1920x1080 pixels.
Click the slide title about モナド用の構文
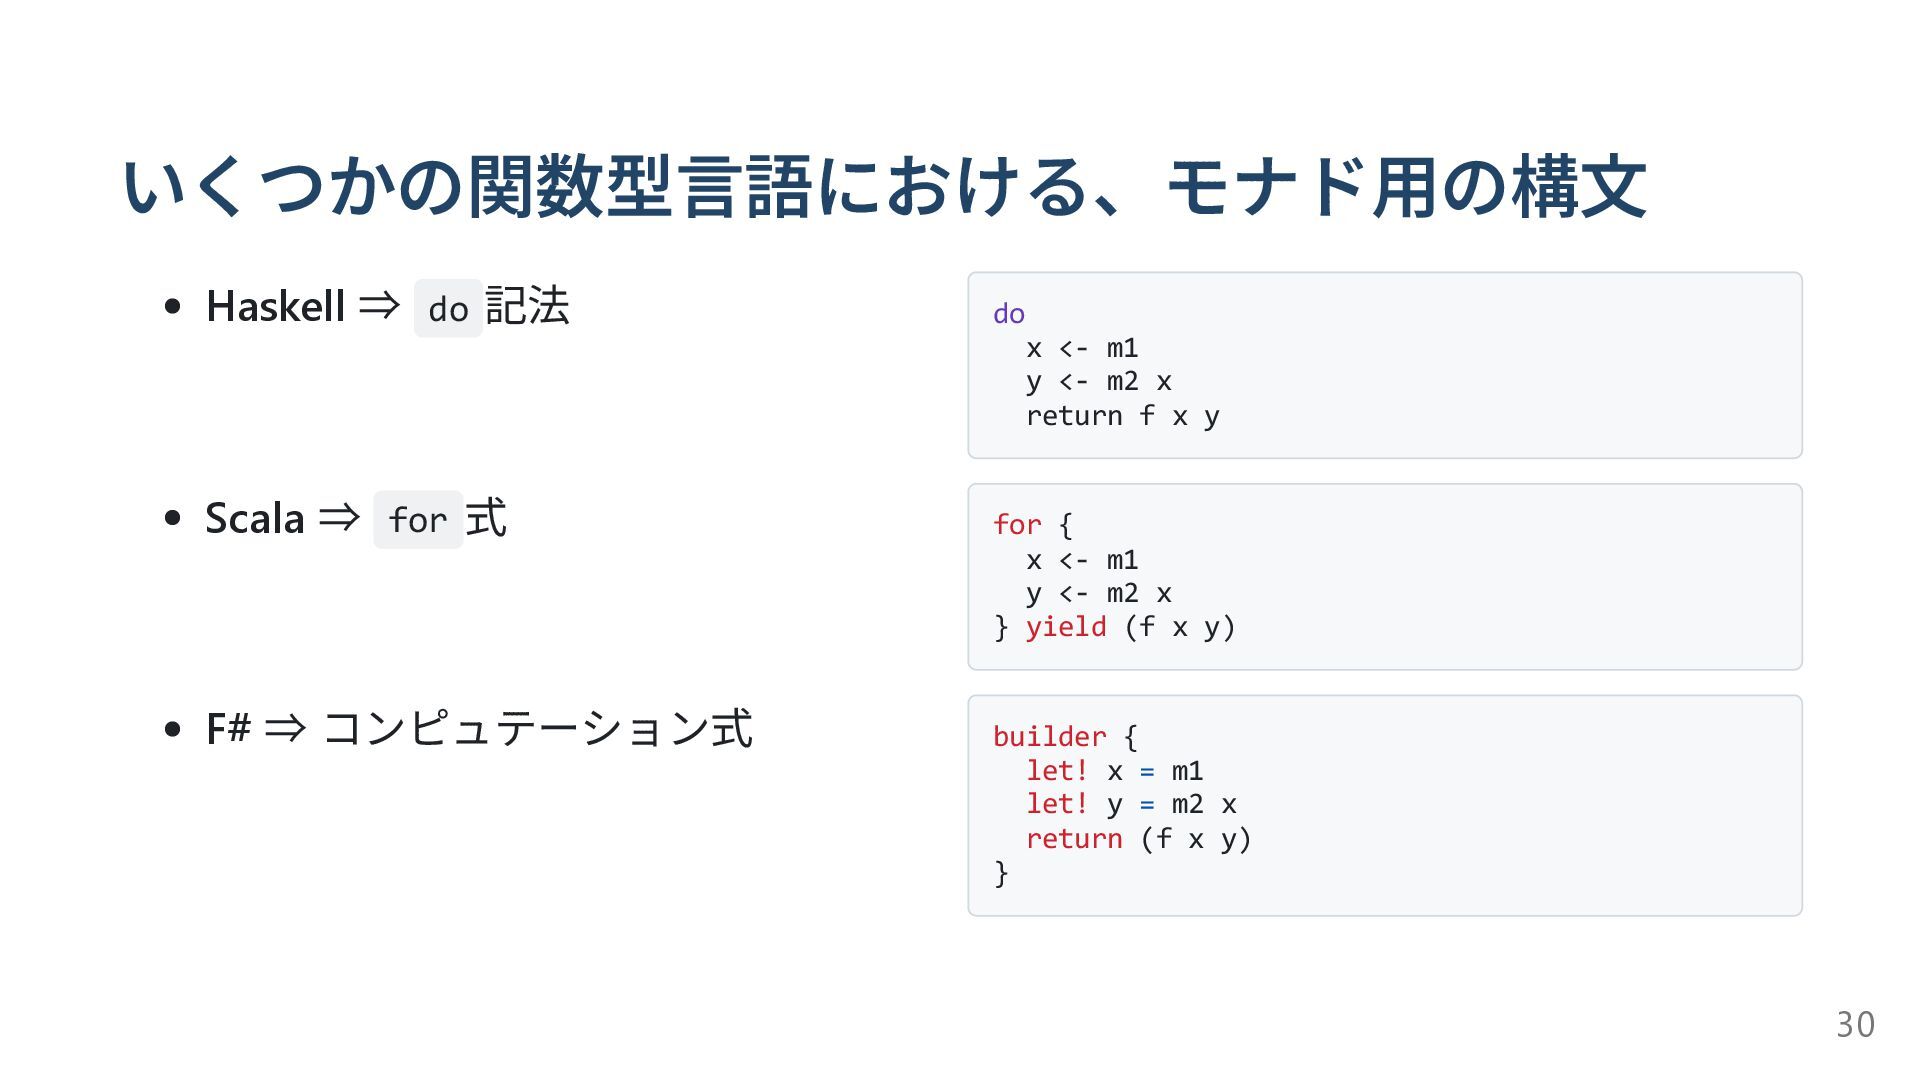884,187
